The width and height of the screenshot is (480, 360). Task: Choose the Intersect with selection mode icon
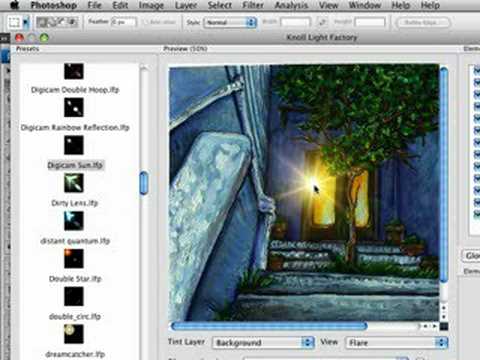pyautogui.click(x=72, y=22)
